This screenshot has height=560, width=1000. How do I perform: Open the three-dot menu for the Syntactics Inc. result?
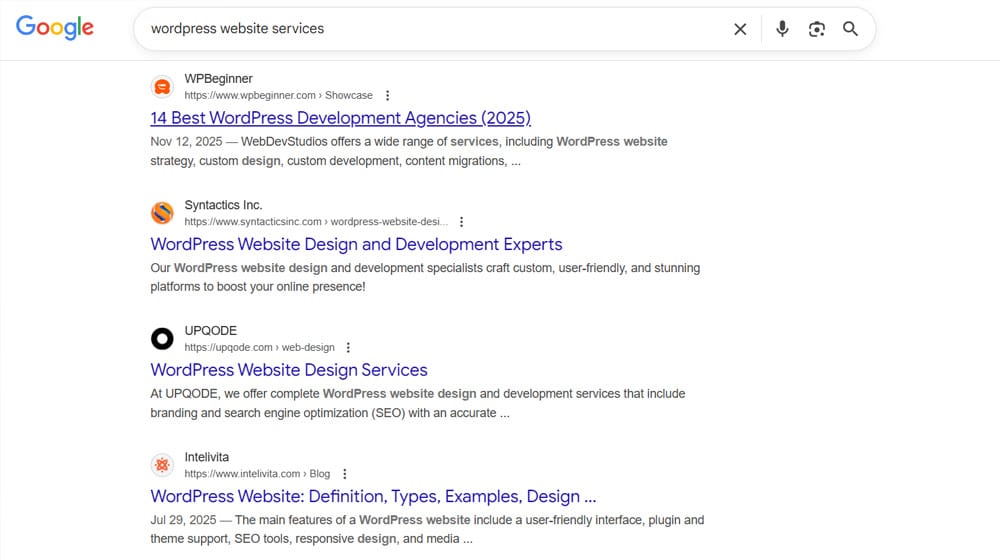[x=461, y=222]
